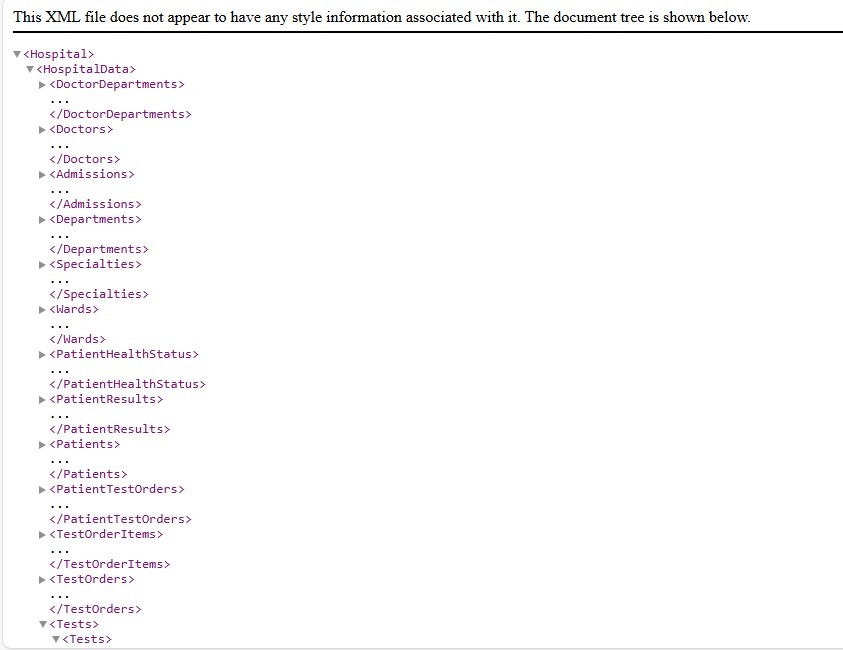Expand the Specialties node
Image resolution: width=843 pixels, height=650 pixels.
pyautogui.click(x=42, y=265)
